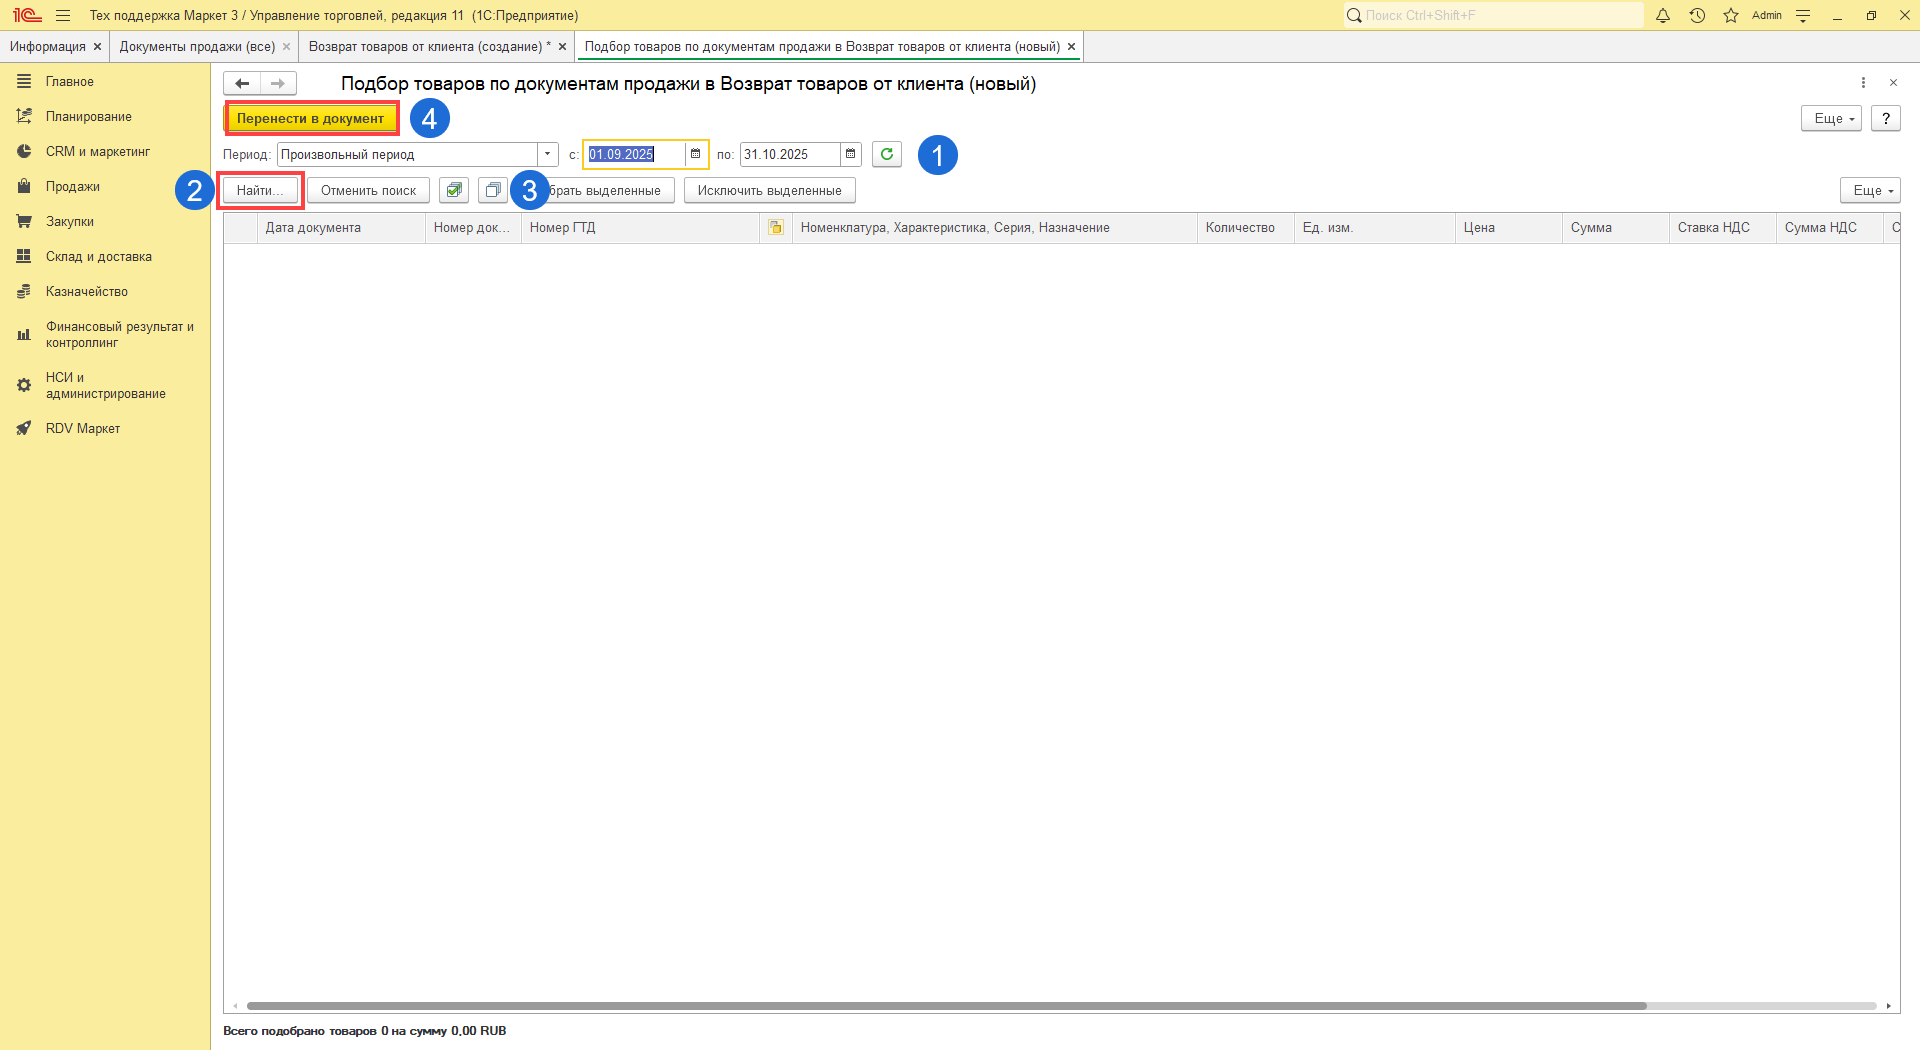1920x1050 pixels.
Task: Open the Планирование section
Action: click(105, 117)
